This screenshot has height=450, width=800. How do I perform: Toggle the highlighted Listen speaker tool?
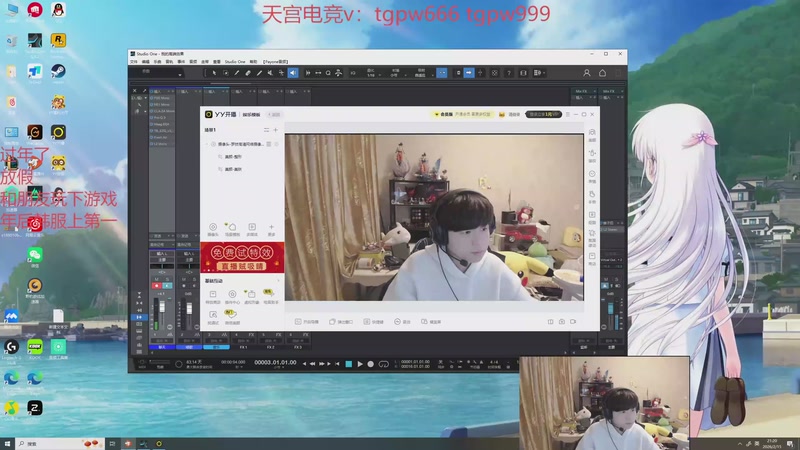[293, 73]
